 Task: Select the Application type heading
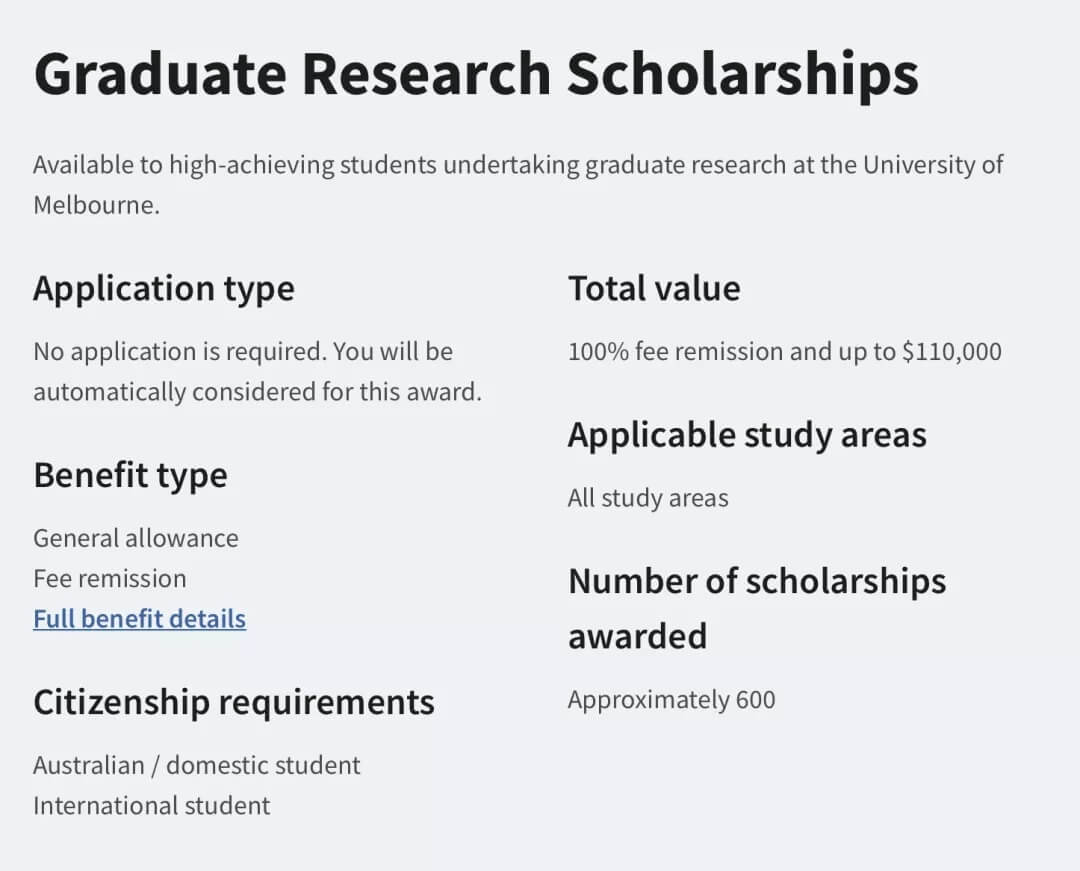click(164, 288)
